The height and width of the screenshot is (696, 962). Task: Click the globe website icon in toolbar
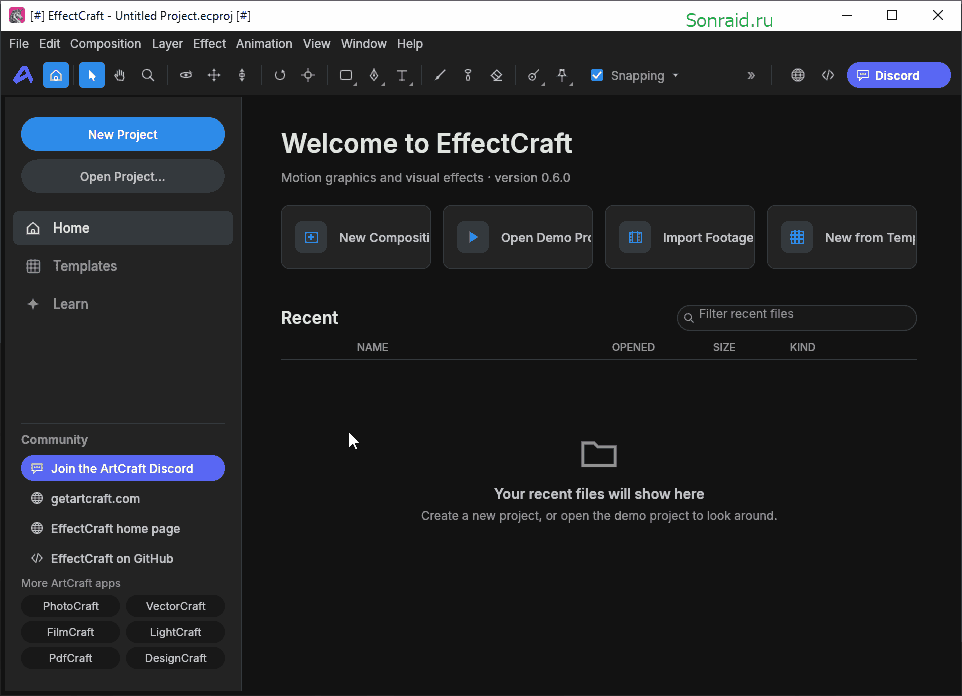(798, 75)
